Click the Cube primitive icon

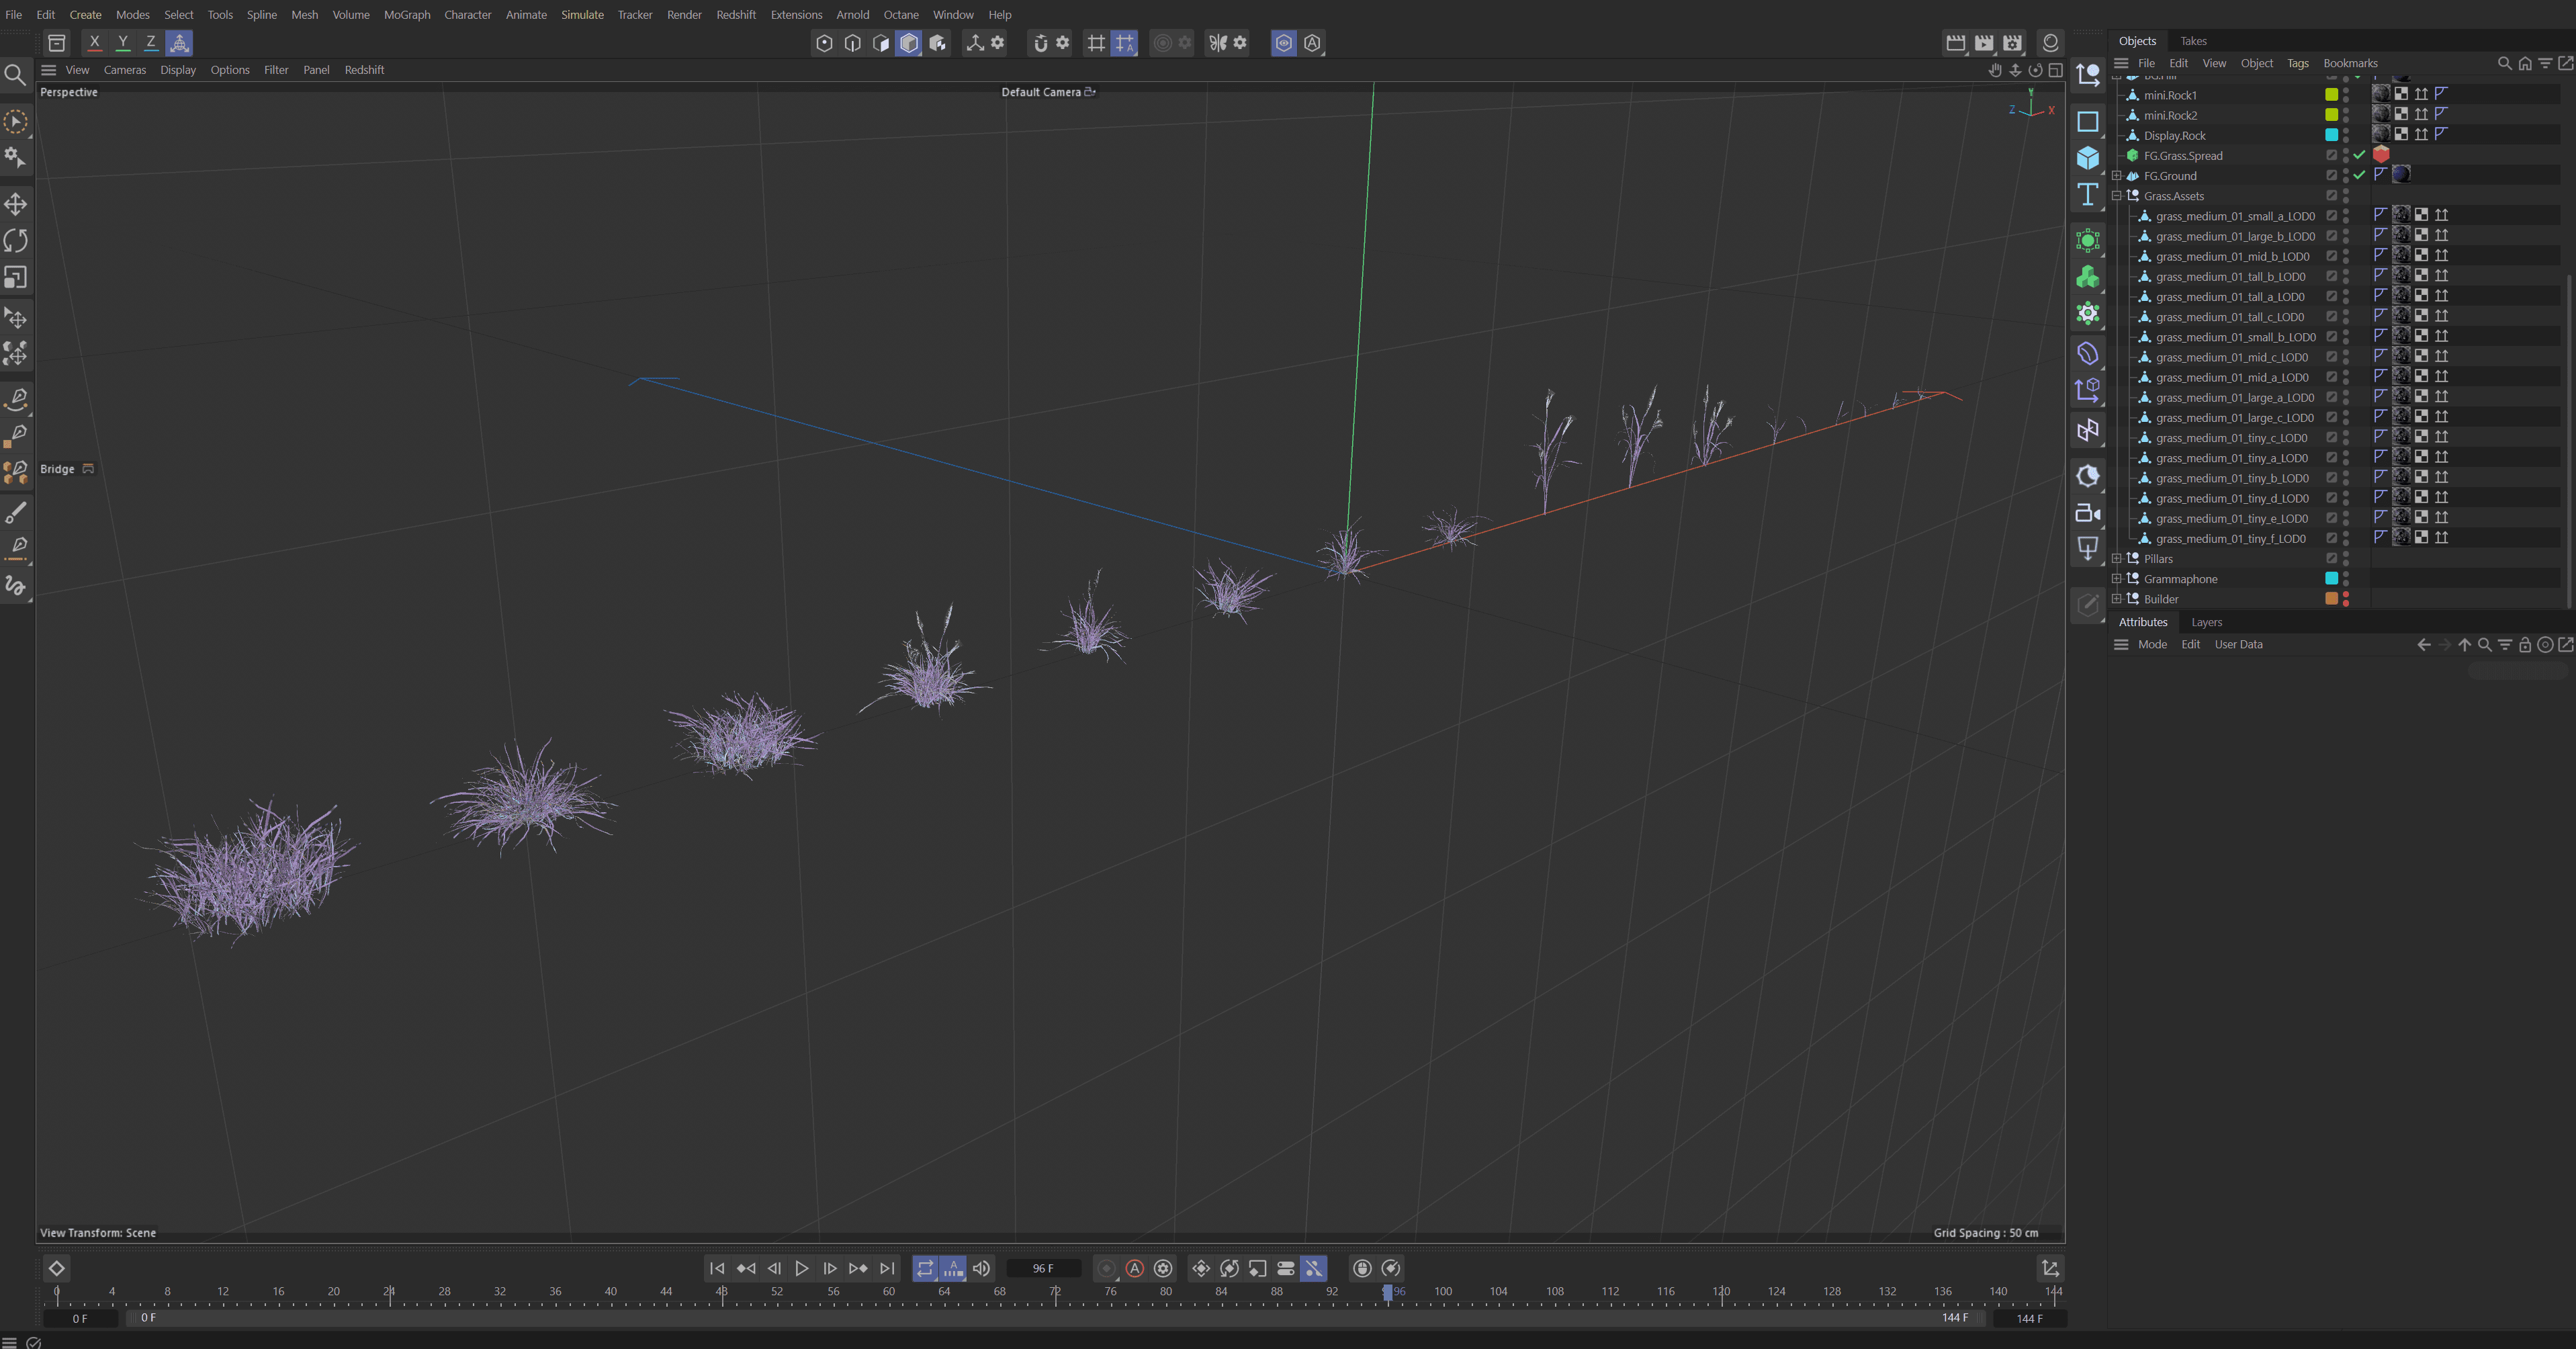[2087, 158]
